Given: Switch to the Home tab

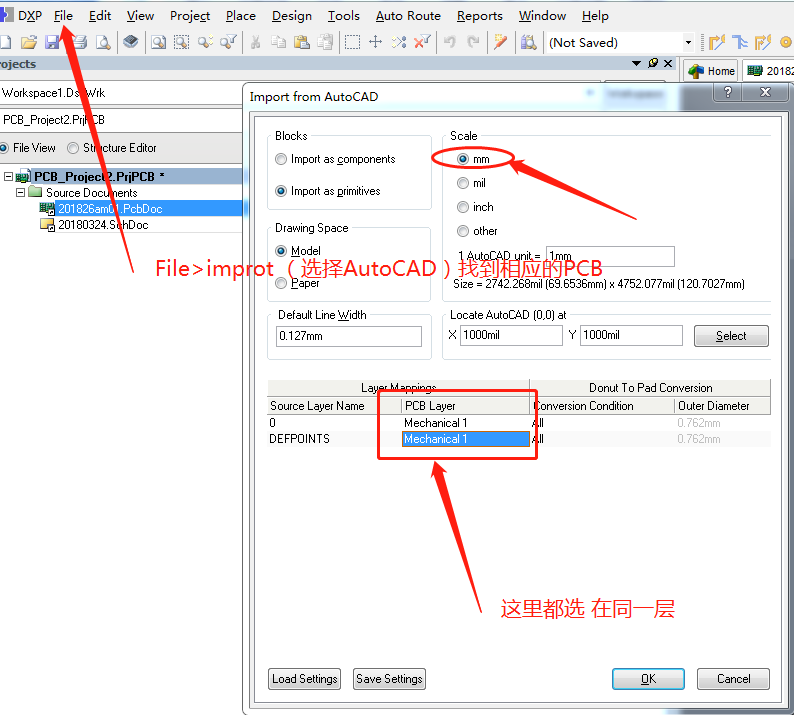Looking at the screenshot, I should [711, 71].
